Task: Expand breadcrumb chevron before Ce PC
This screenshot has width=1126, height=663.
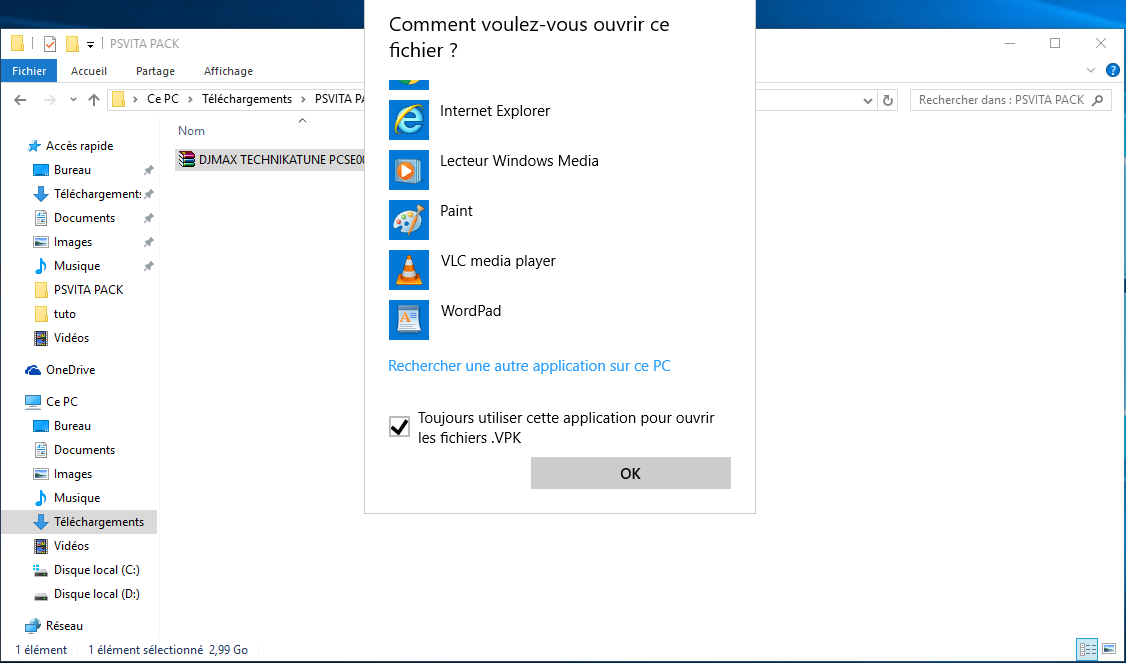Action: coord(136,99)
